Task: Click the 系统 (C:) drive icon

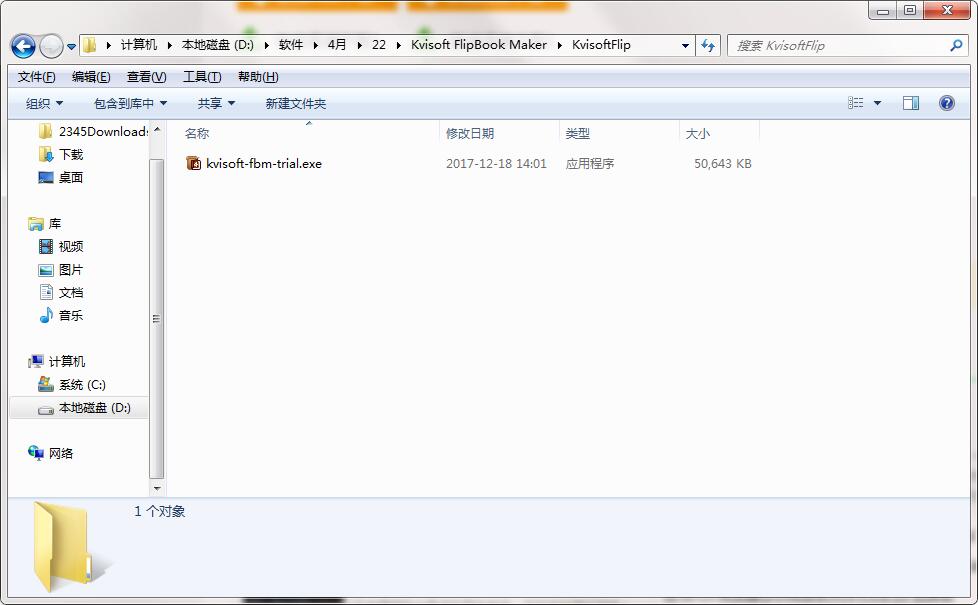Action: 46,384
